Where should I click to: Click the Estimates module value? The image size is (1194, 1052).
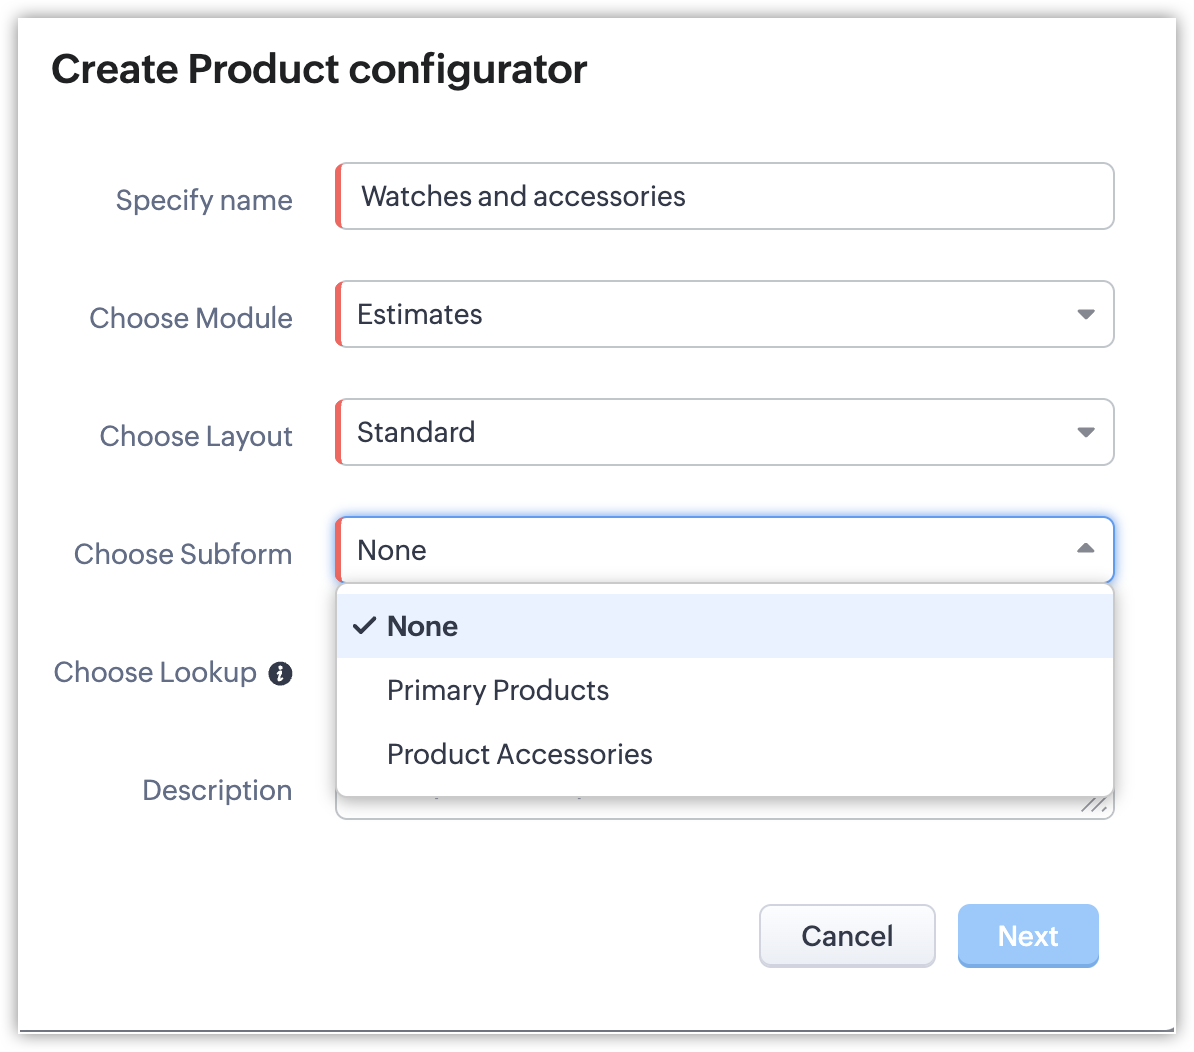pos(420,314)
